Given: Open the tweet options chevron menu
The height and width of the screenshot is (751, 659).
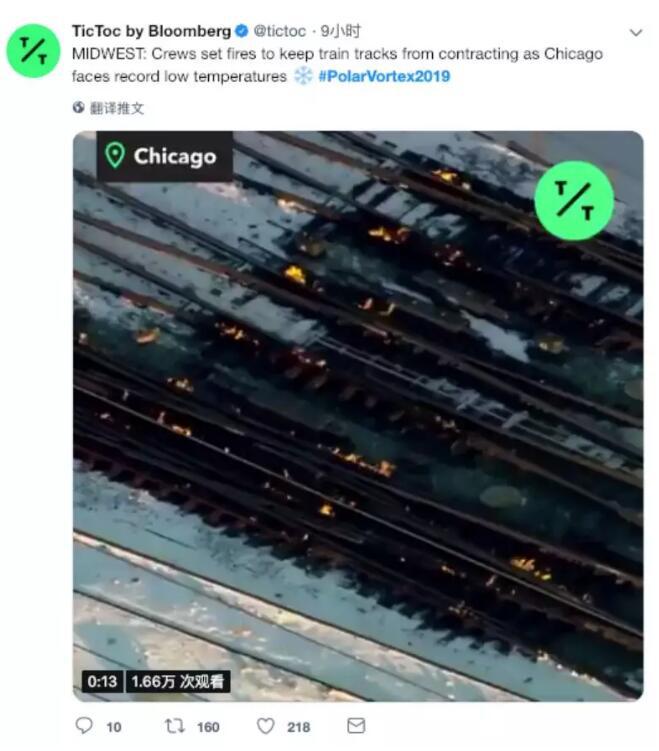Looking at the screenshot, I should [x=636, y=33].
